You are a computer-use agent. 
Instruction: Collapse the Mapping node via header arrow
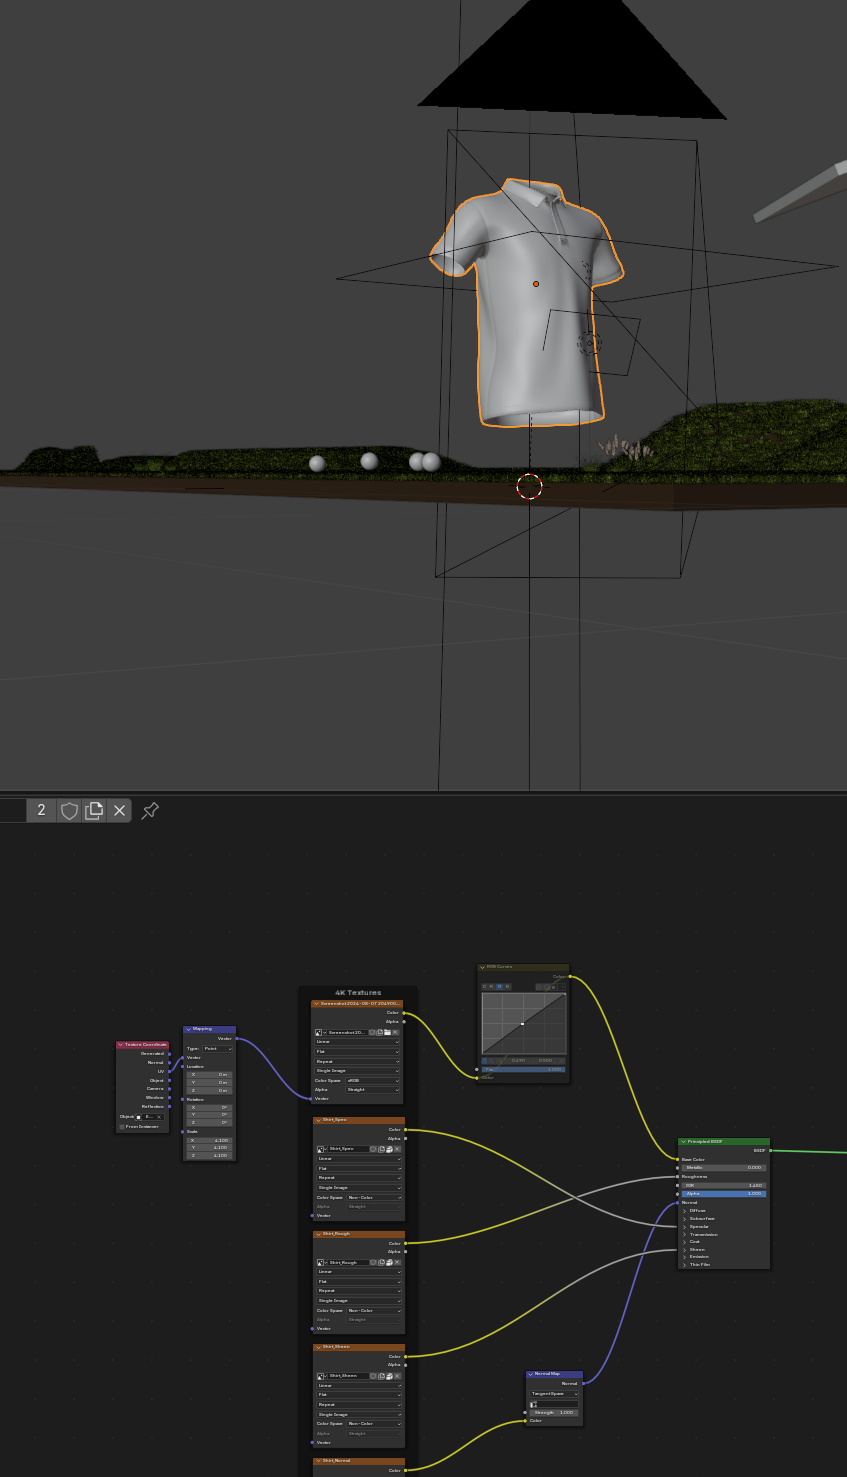pos(188,1029)
